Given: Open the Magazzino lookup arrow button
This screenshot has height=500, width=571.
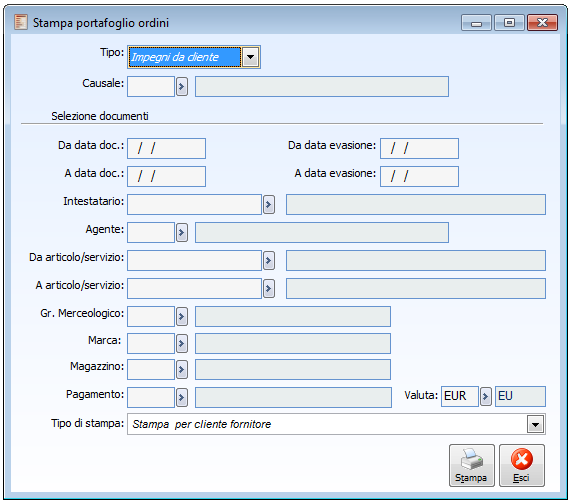Looking at the screenshot, I should pyautogui.click(x=182, y=370).
